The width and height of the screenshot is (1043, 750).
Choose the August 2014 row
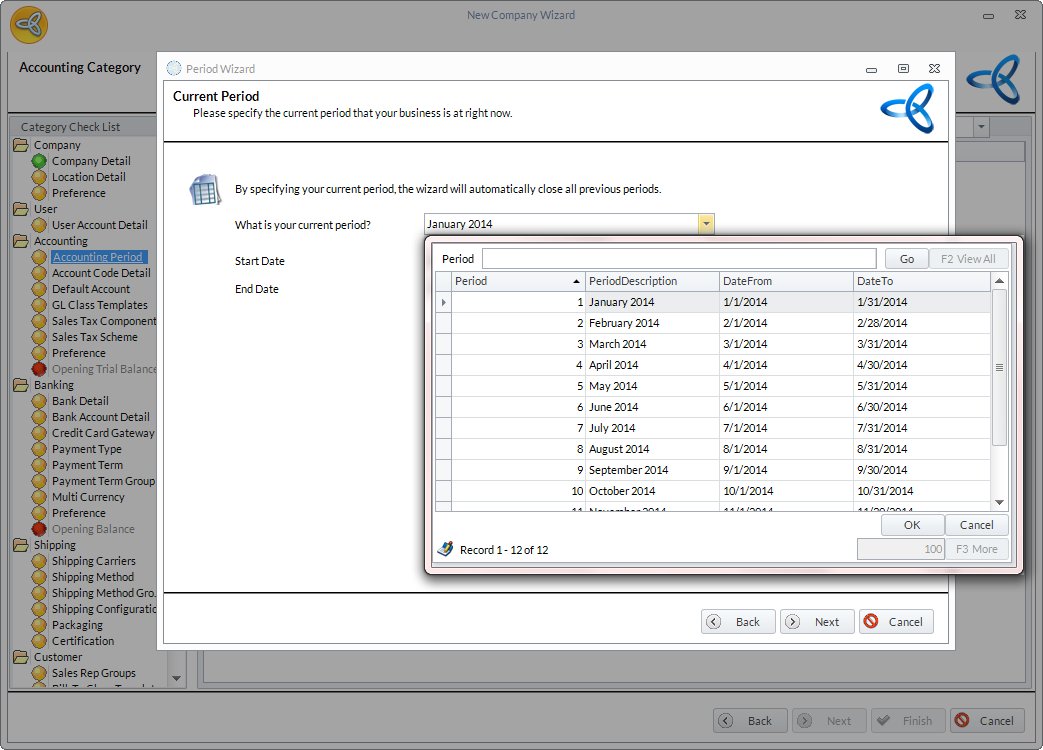[618, 449]
